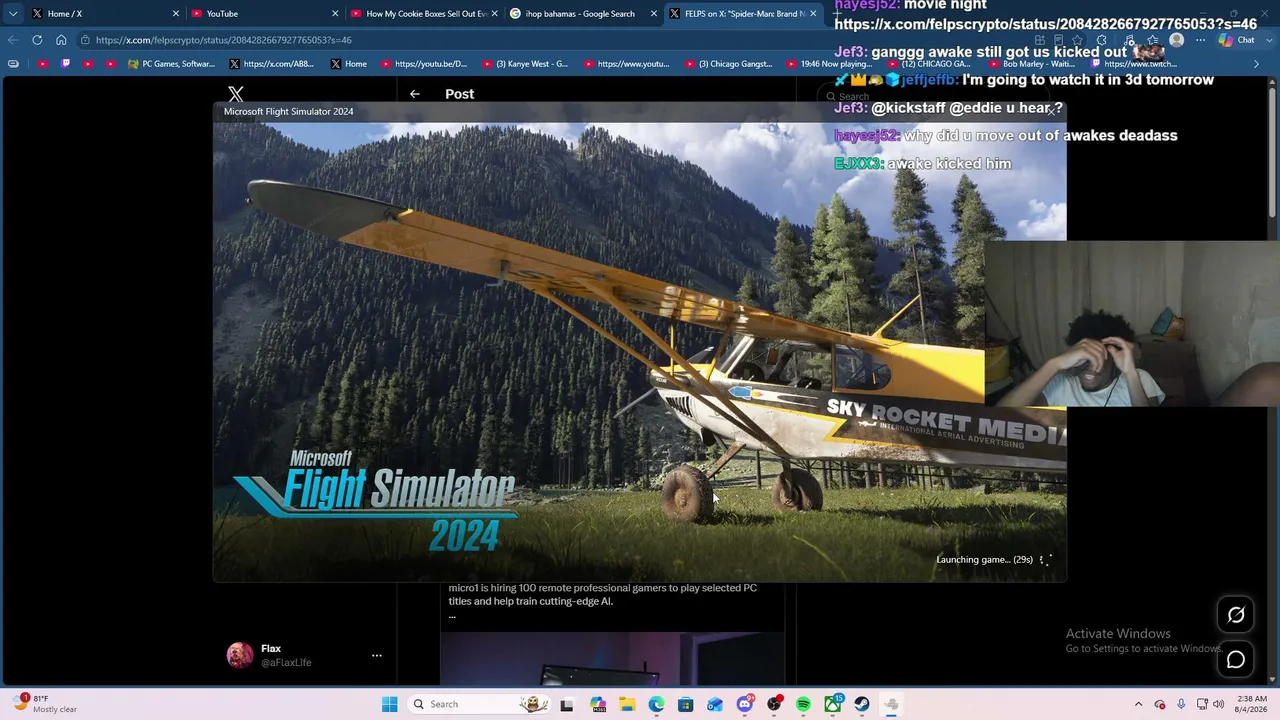Open the Windows Start menu
Screen dimensions: 1280x720
click(389, 704)
